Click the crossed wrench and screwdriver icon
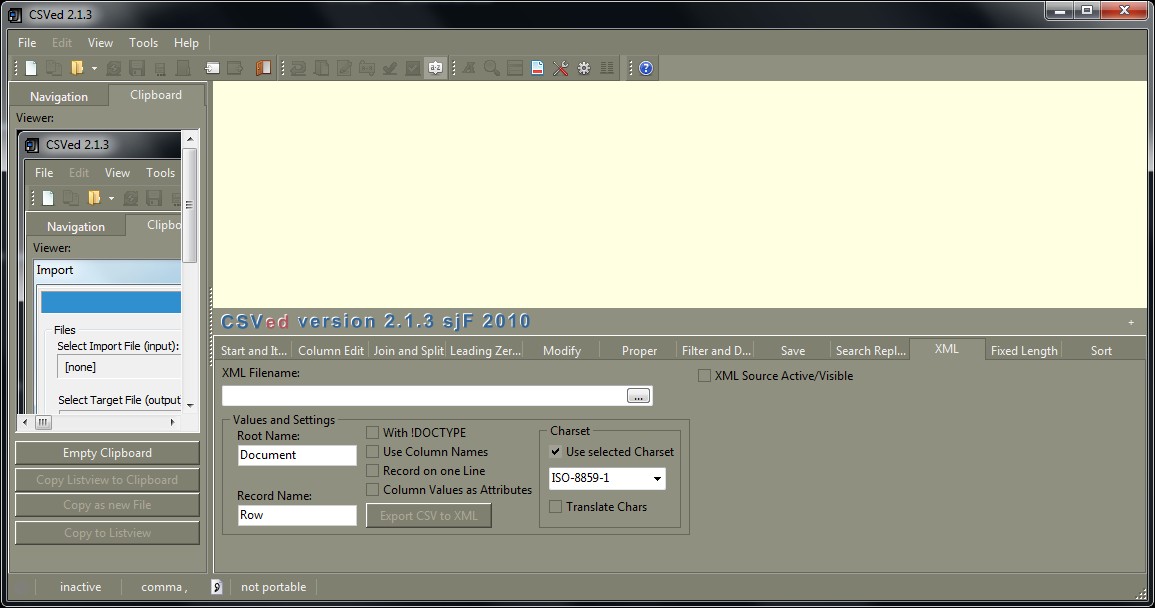This screenshot has height=608, width=1155. (x=561, y=69)
